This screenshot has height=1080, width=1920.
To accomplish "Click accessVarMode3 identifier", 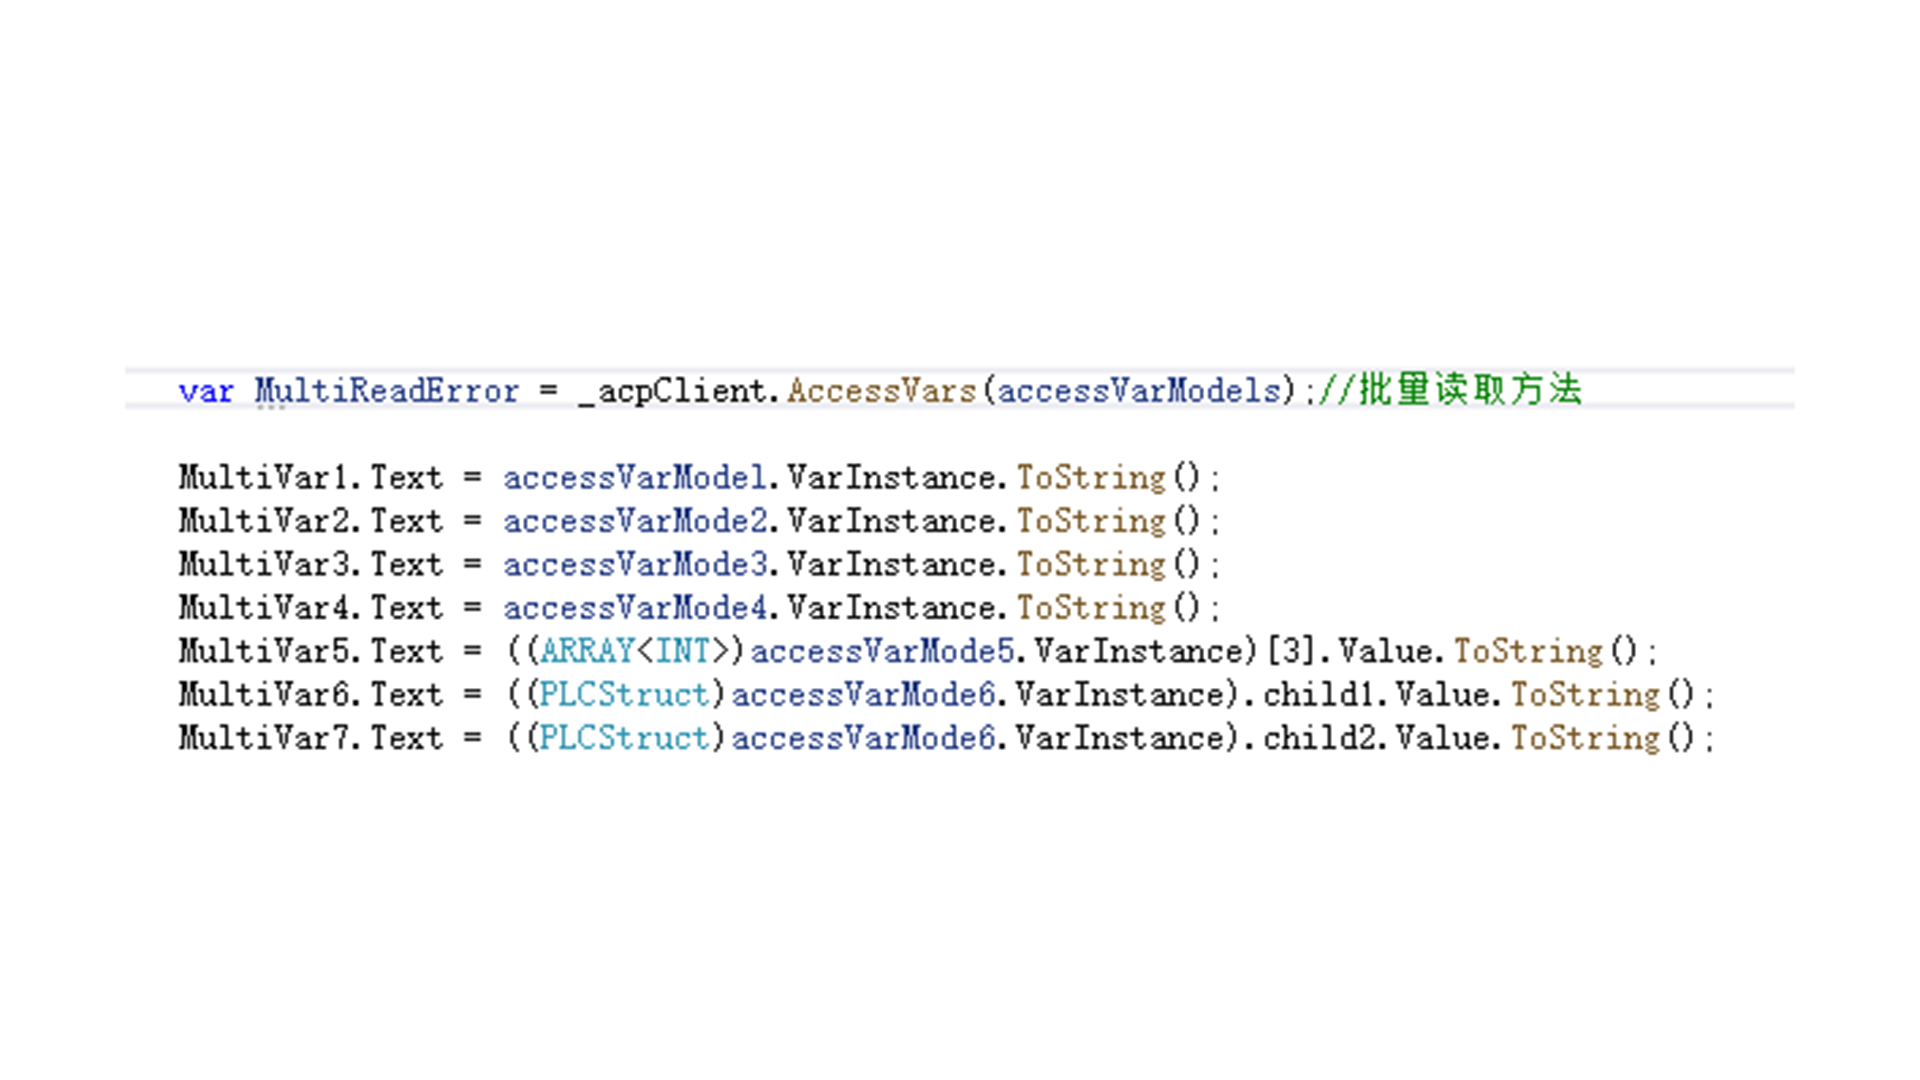I will click(635, 565).
